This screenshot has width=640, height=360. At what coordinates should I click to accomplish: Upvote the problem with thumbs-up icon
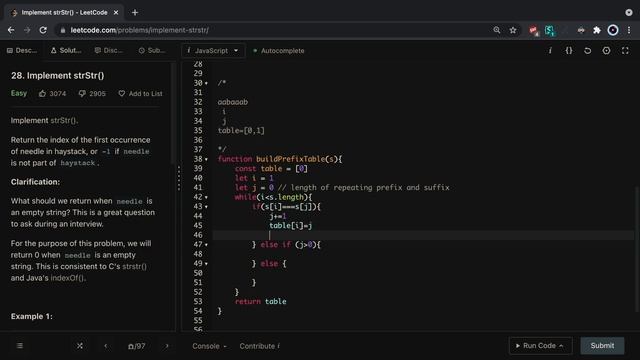[x=42, y=93]
